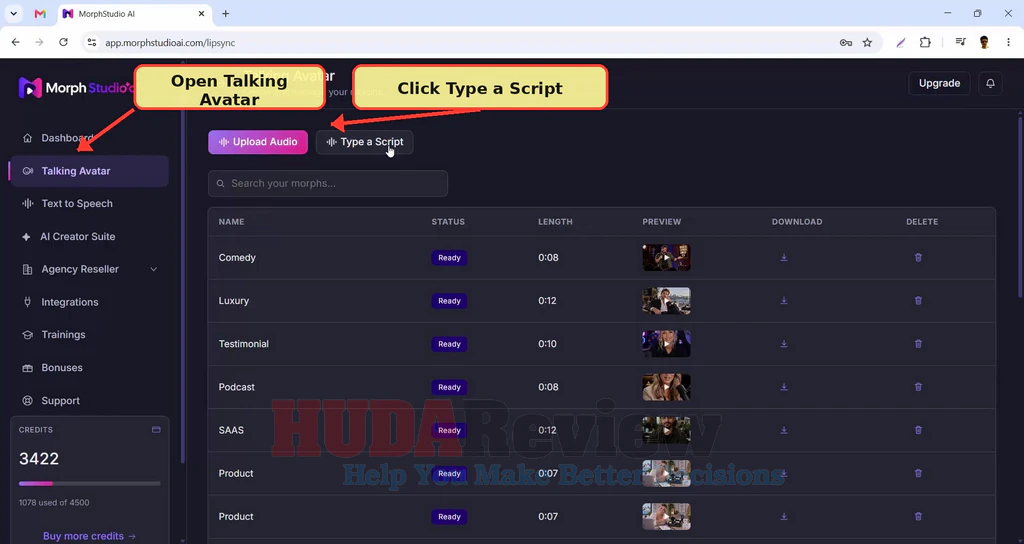
Task: Click the credits usage progress bar
Action: pyautogui.click(x=89, y=484)
